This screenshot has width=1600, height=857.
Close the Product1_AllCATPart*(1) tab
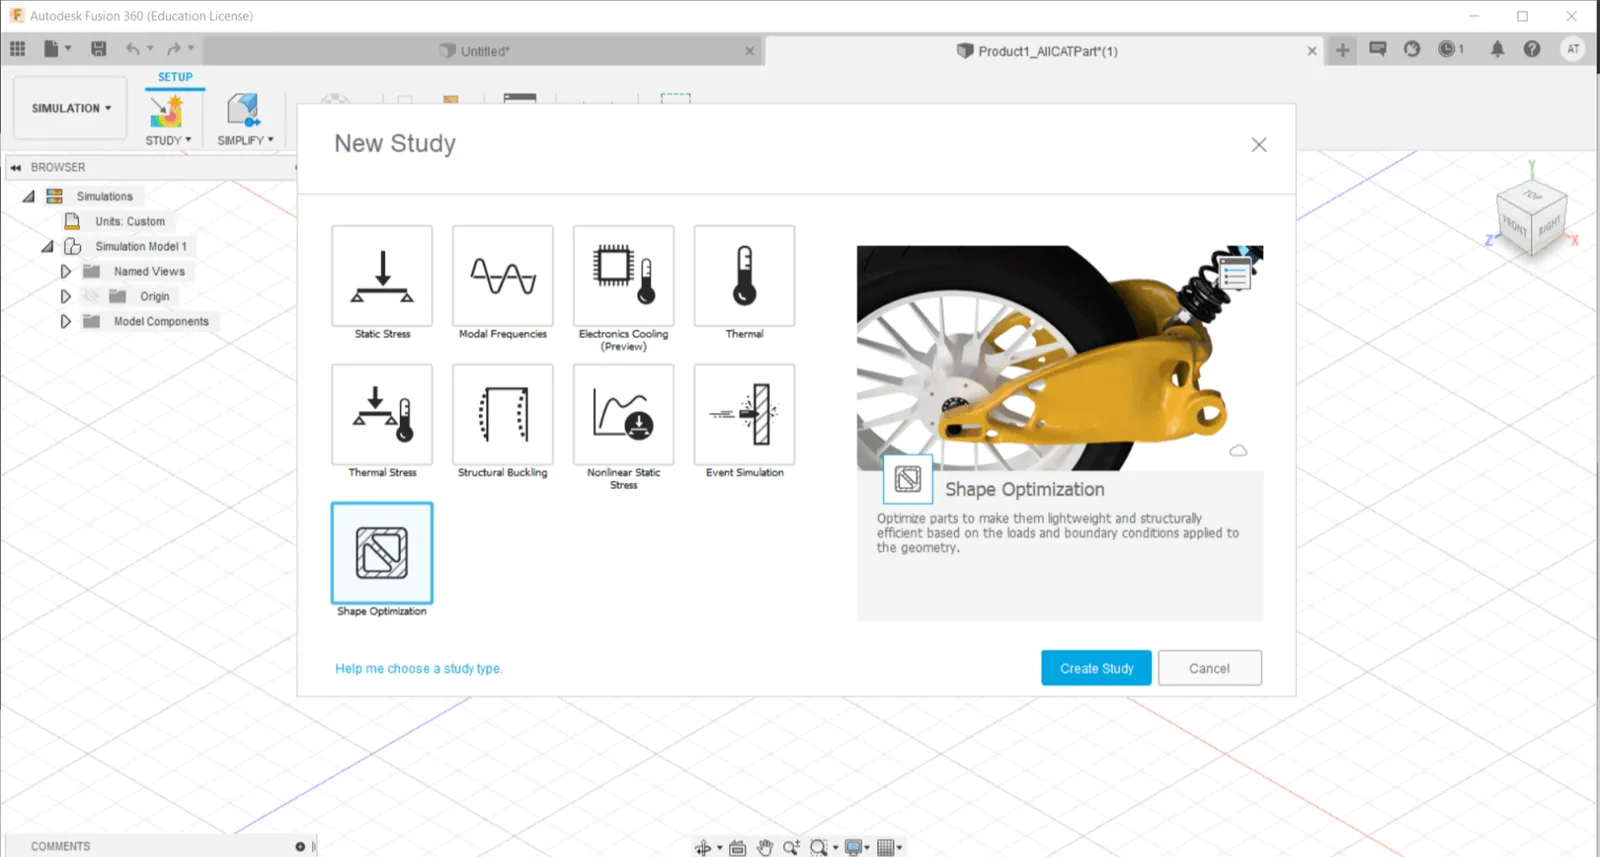(1312, 51)
